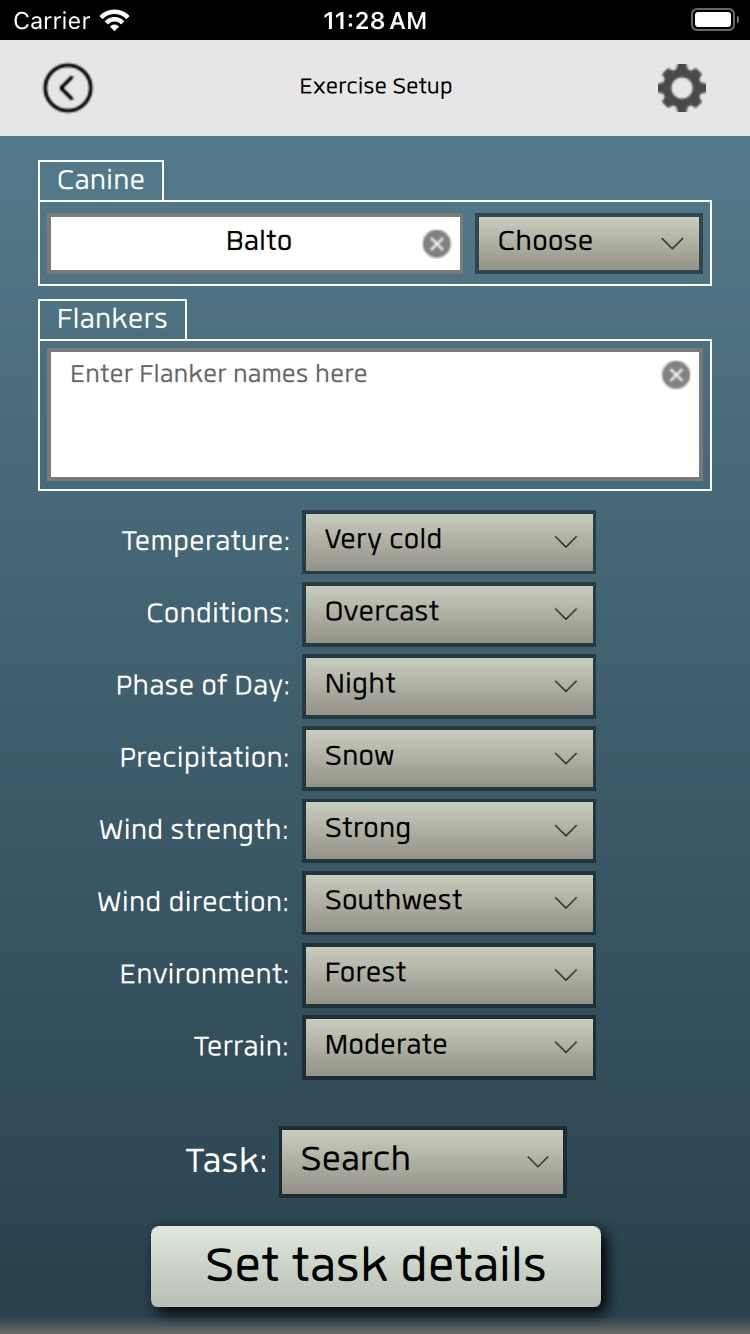Viewport: 750px width, 1334px height.
Task: Open the Wind strength dropdown
Action: [449, 829]
